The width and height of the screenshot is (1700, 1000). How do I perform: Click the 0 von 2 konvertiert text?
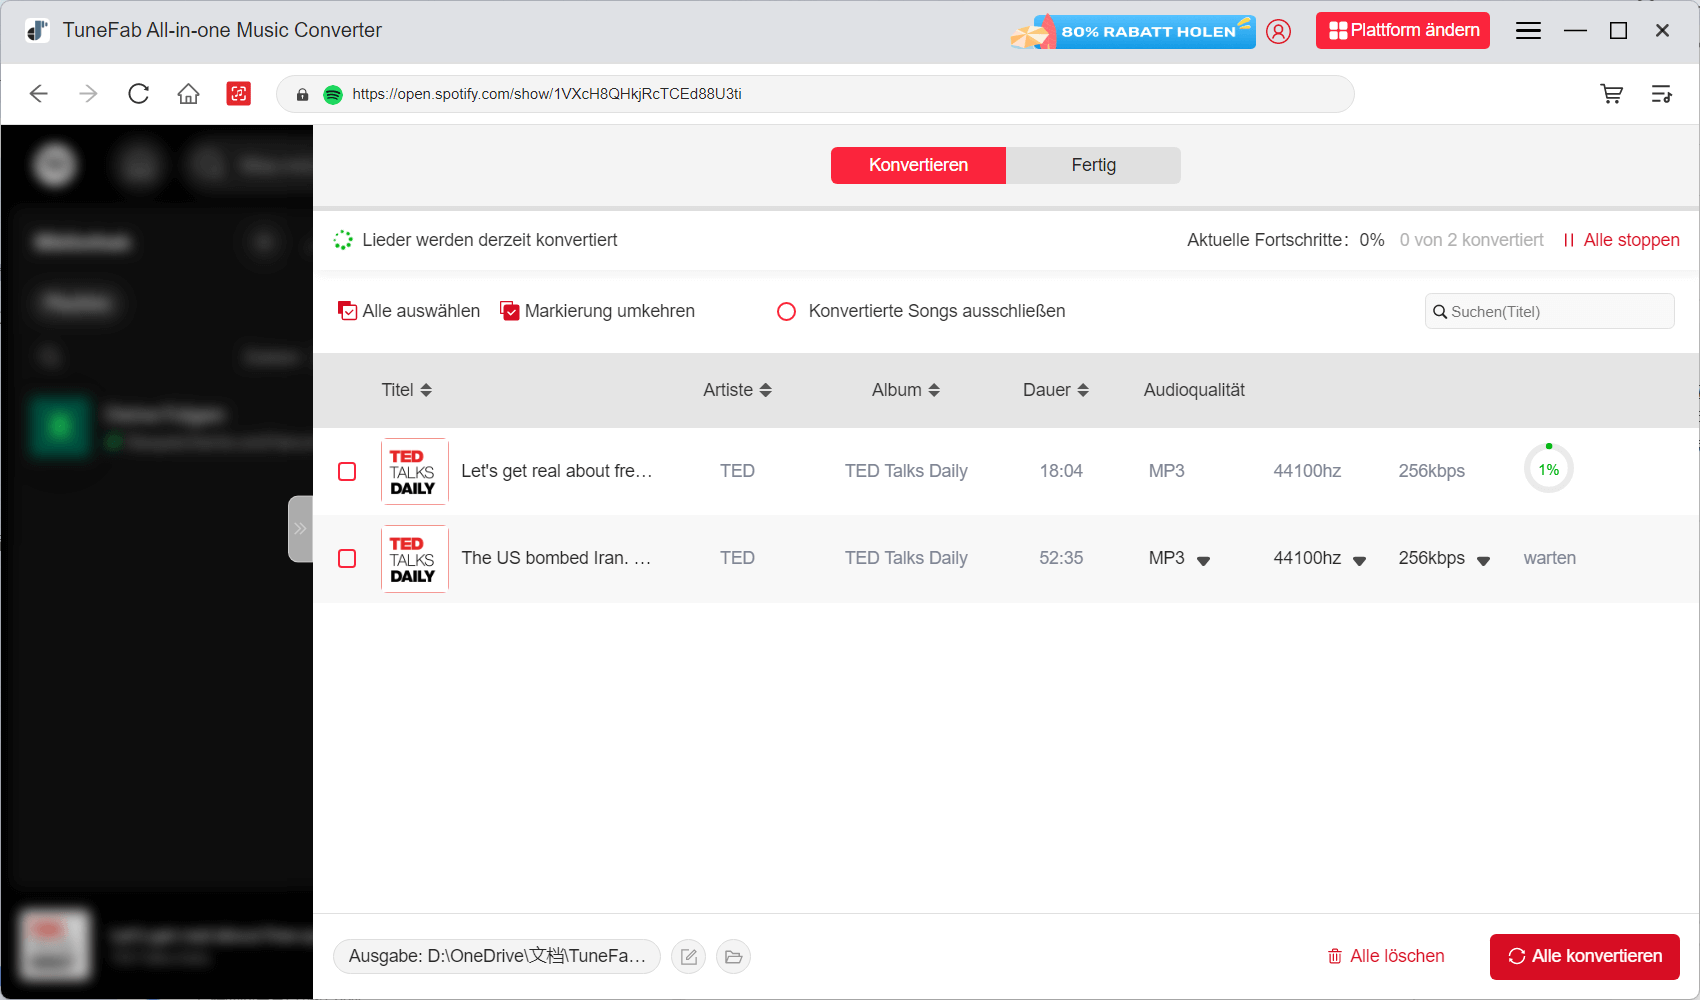pos(1471,240)
